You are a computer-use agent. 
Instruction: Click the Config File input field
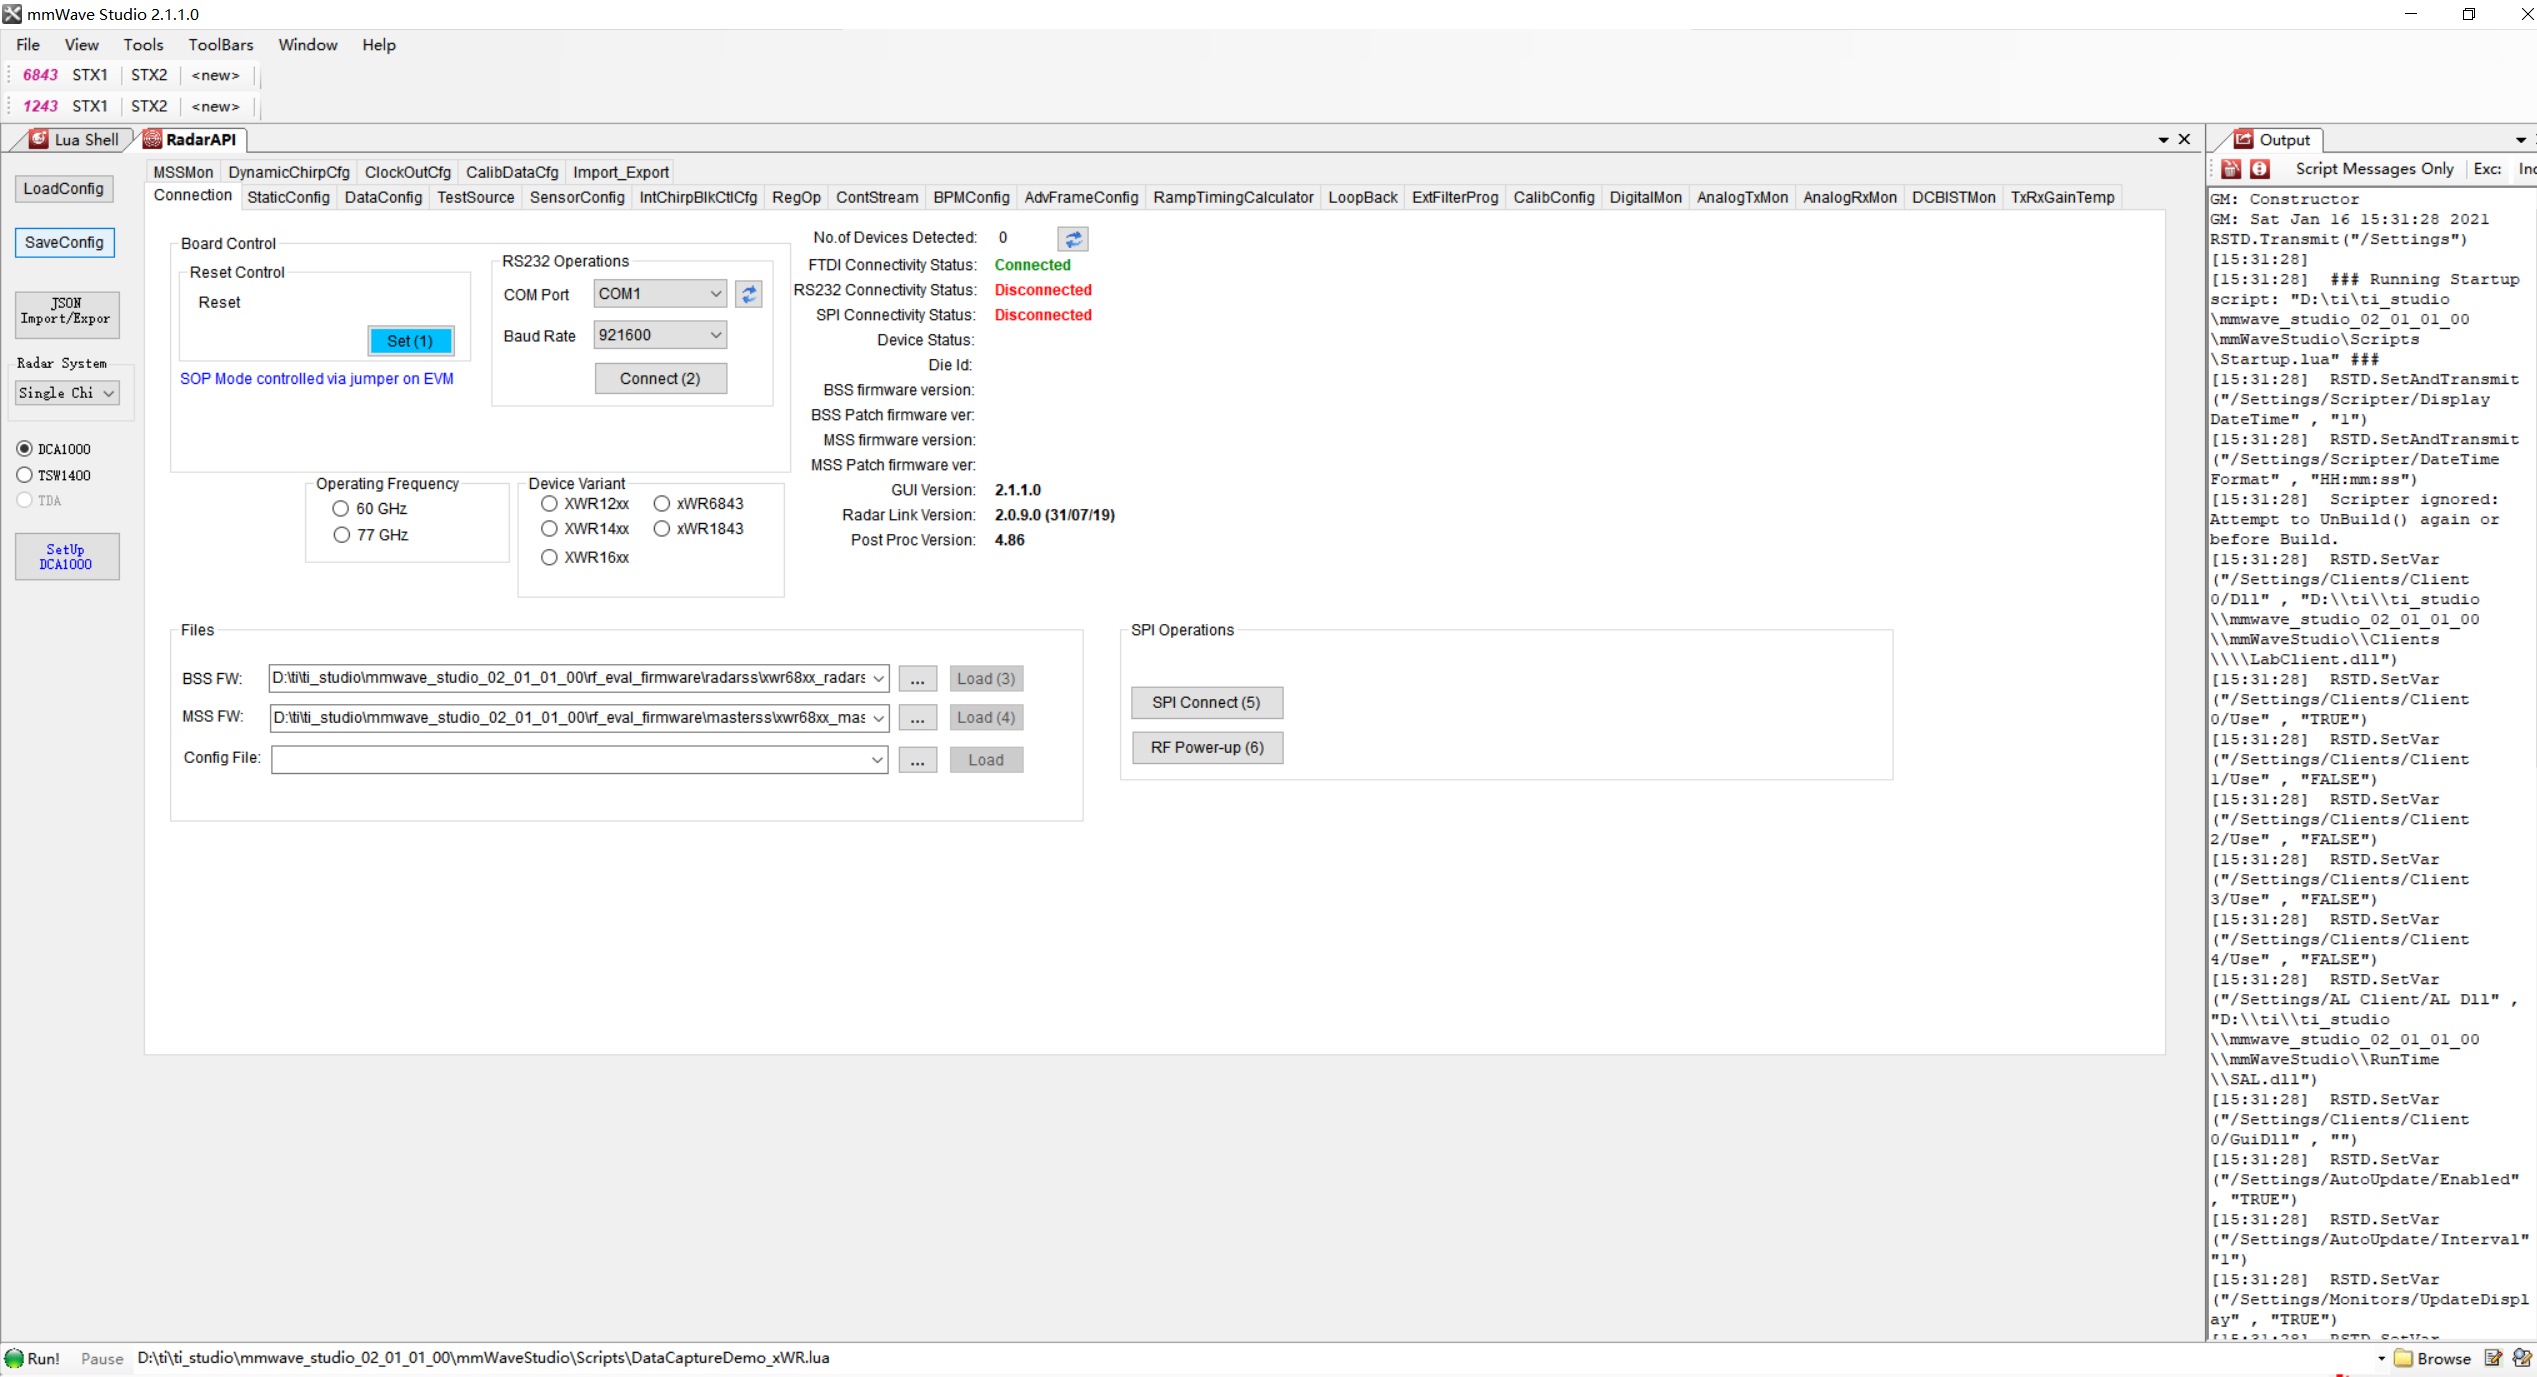click(568, 759)
